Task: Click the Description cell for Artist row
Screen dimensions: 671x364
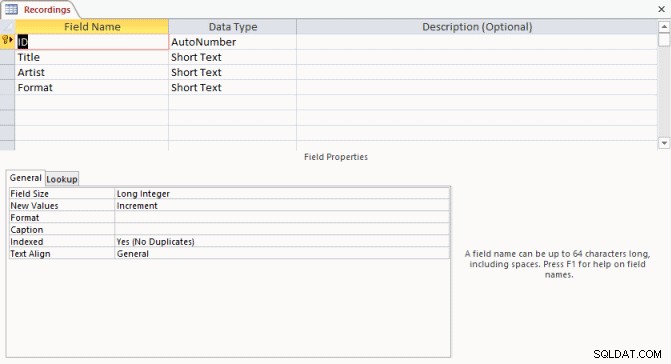Action: [477, 72]
